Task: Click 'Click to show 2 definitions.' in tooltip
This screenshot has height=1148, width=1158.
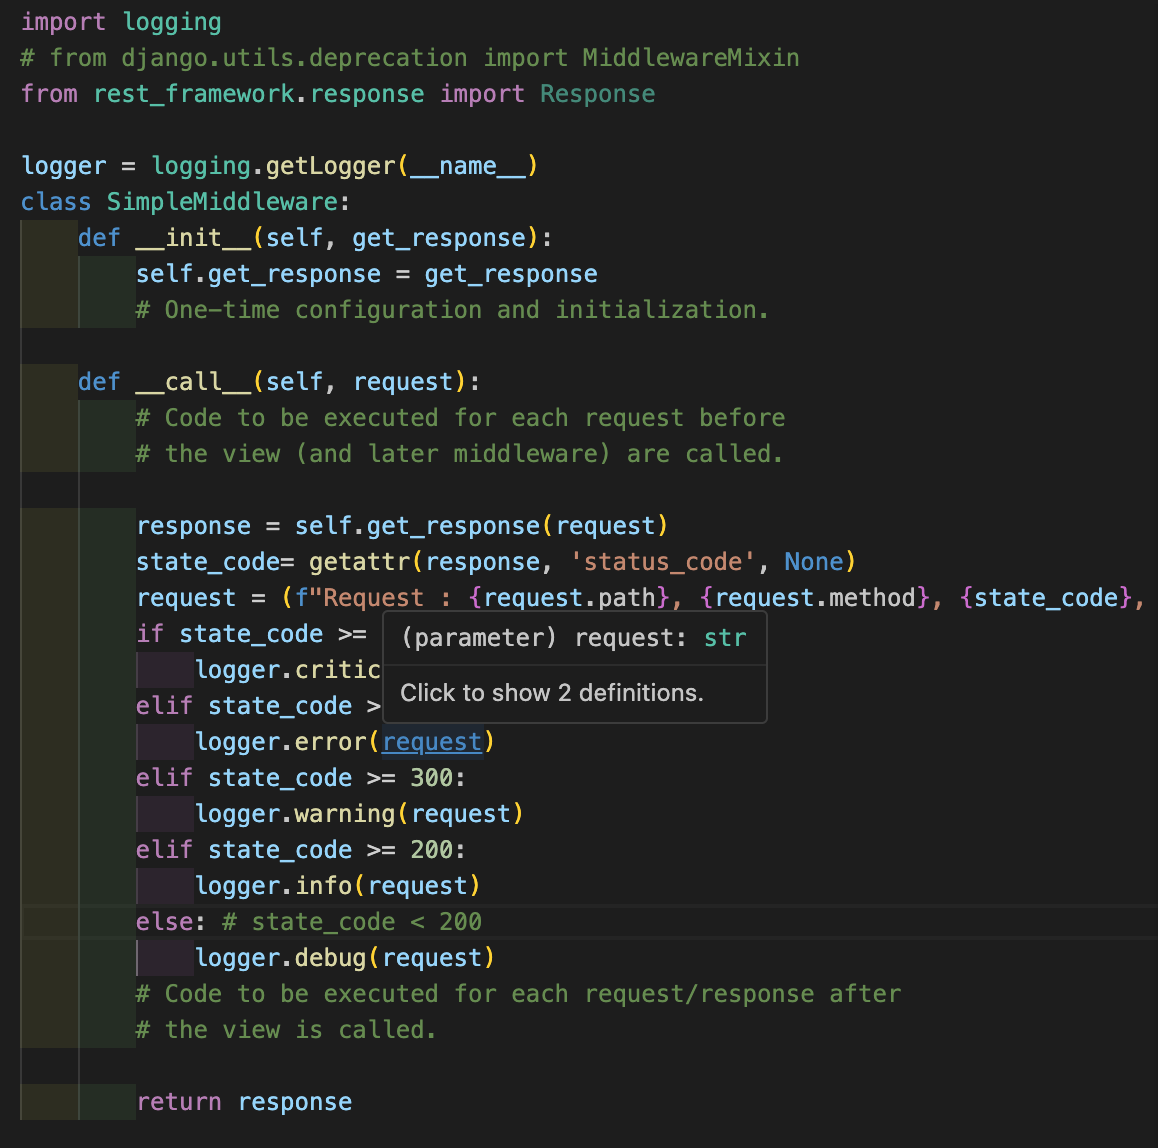Action: 552,693
